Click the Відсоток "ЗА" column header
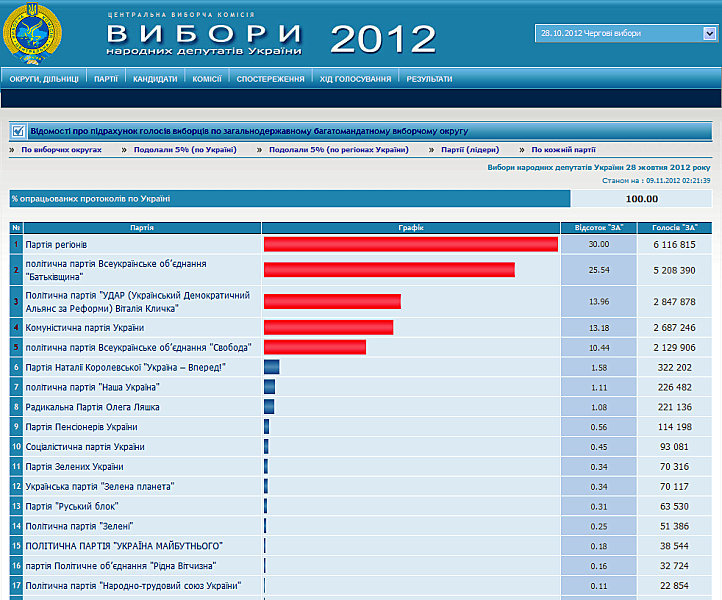 pos(598,228)
